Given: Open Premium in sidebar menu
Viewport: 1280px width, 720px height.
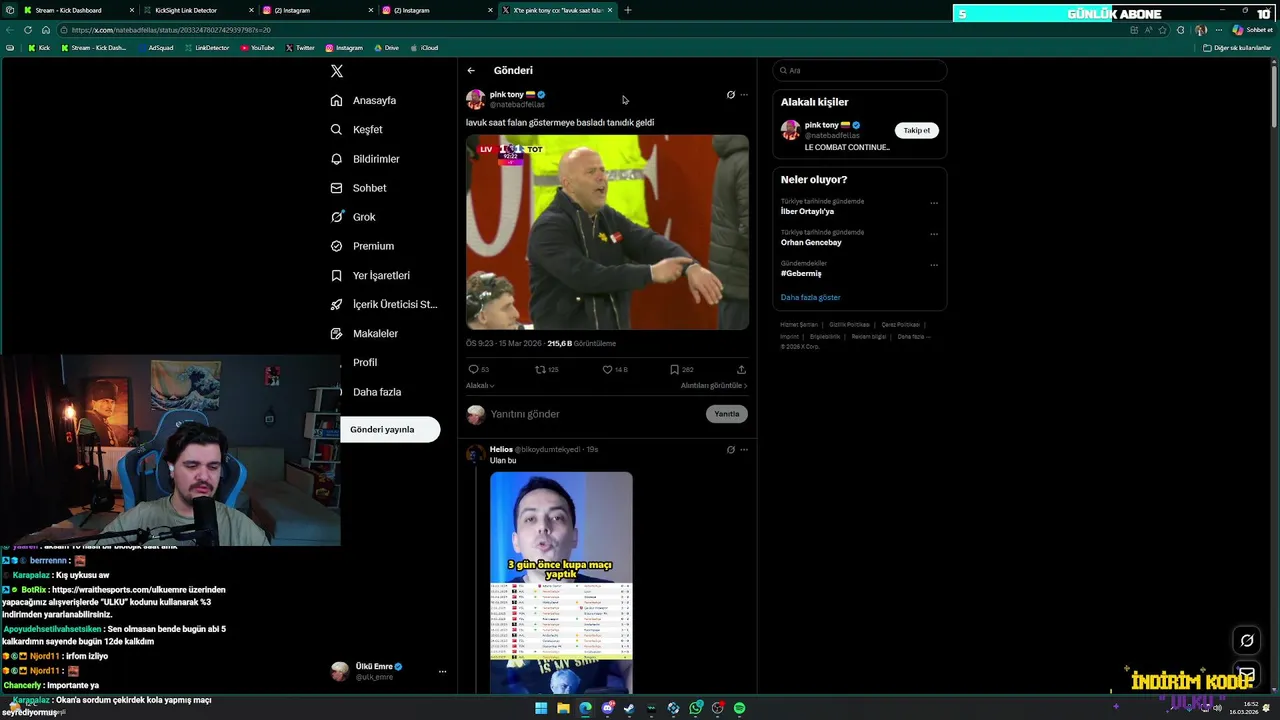Looking at the screenshot, I should [x=362, y=246].
